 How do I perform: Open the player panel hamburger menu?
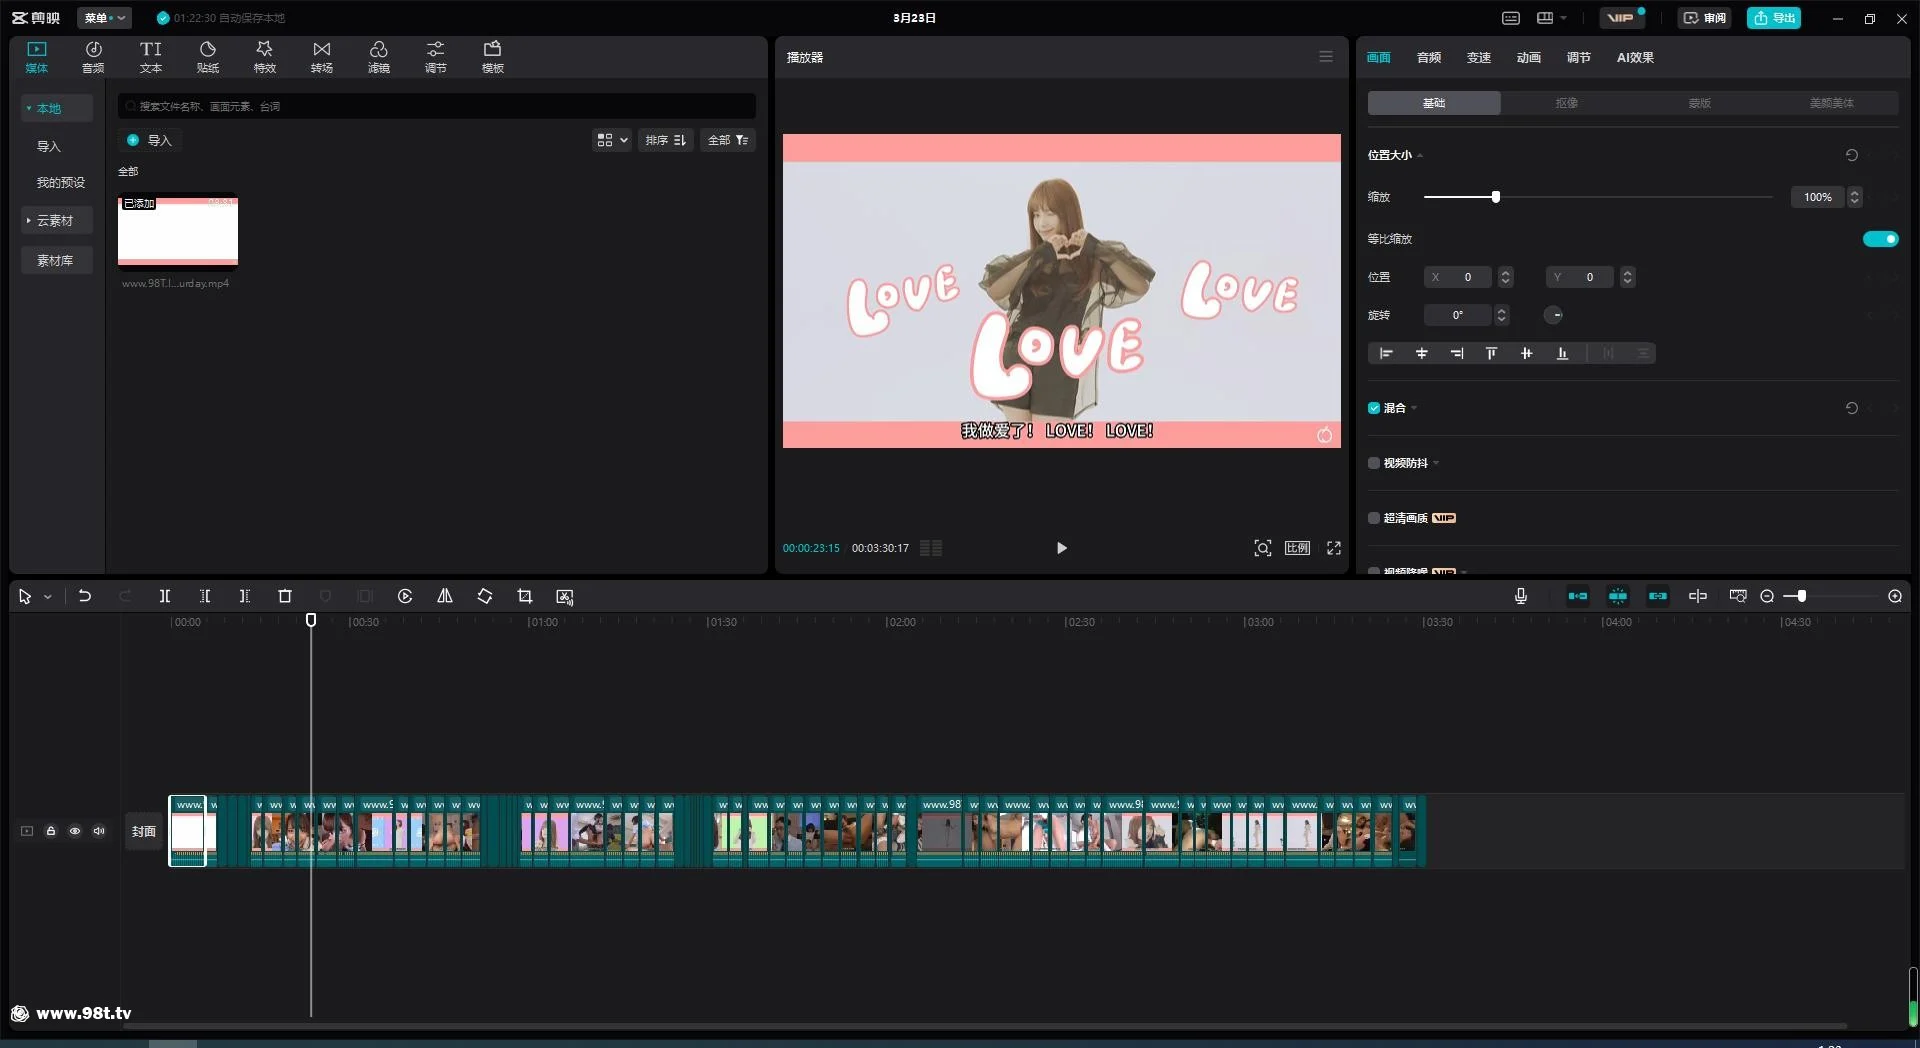pyautogui.click(x=1326, y=57)
